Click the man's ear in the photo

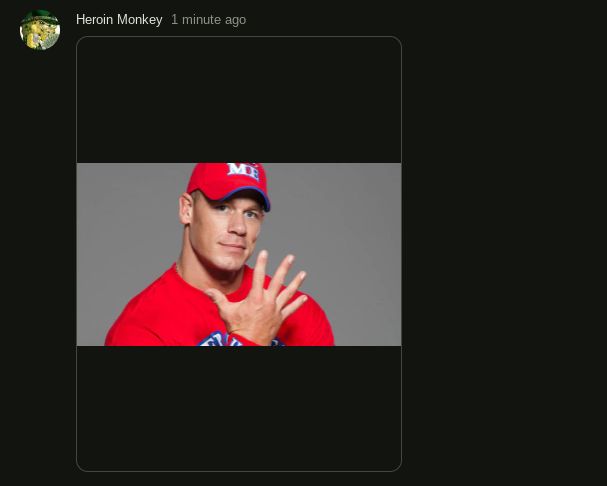point(186,209)
